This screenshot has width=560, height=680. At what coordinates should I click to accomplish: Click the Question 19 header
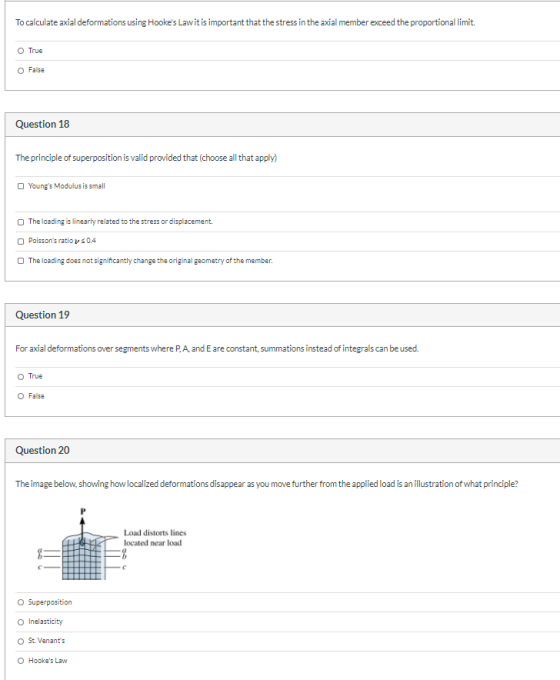coord(42,315)
